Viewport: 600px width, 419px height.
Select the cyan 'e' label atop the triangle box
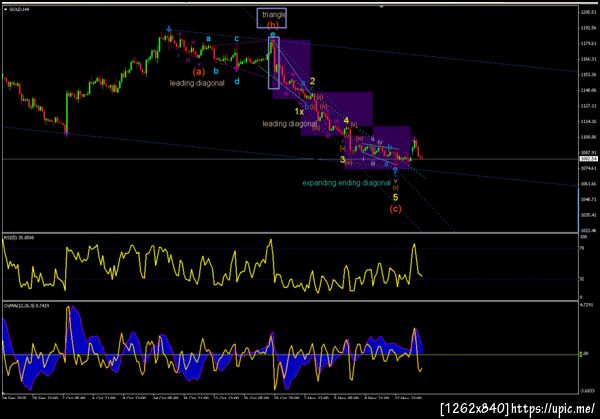click(272, 34)
